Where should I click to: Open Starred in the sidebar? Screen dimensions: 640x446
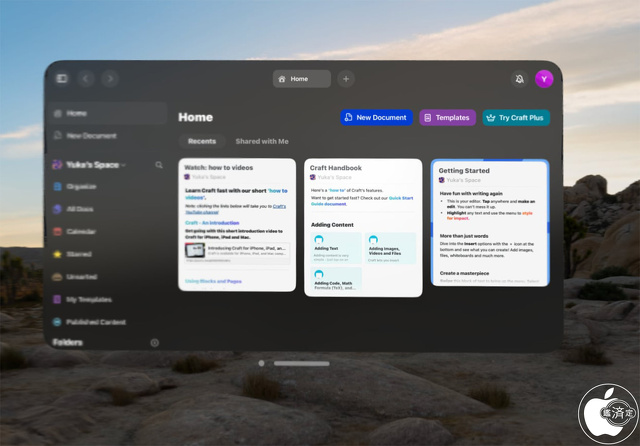[107, 254]
